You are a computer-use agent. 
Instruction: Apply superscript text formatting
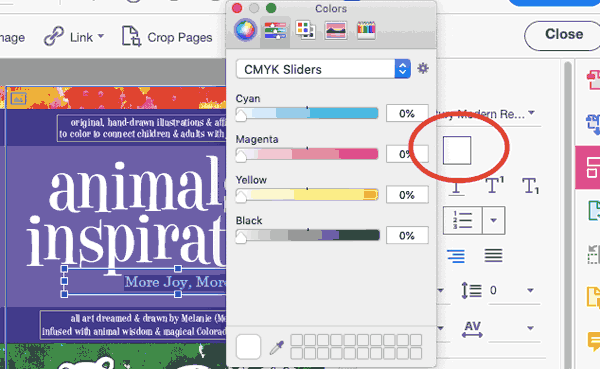(494, 185)
